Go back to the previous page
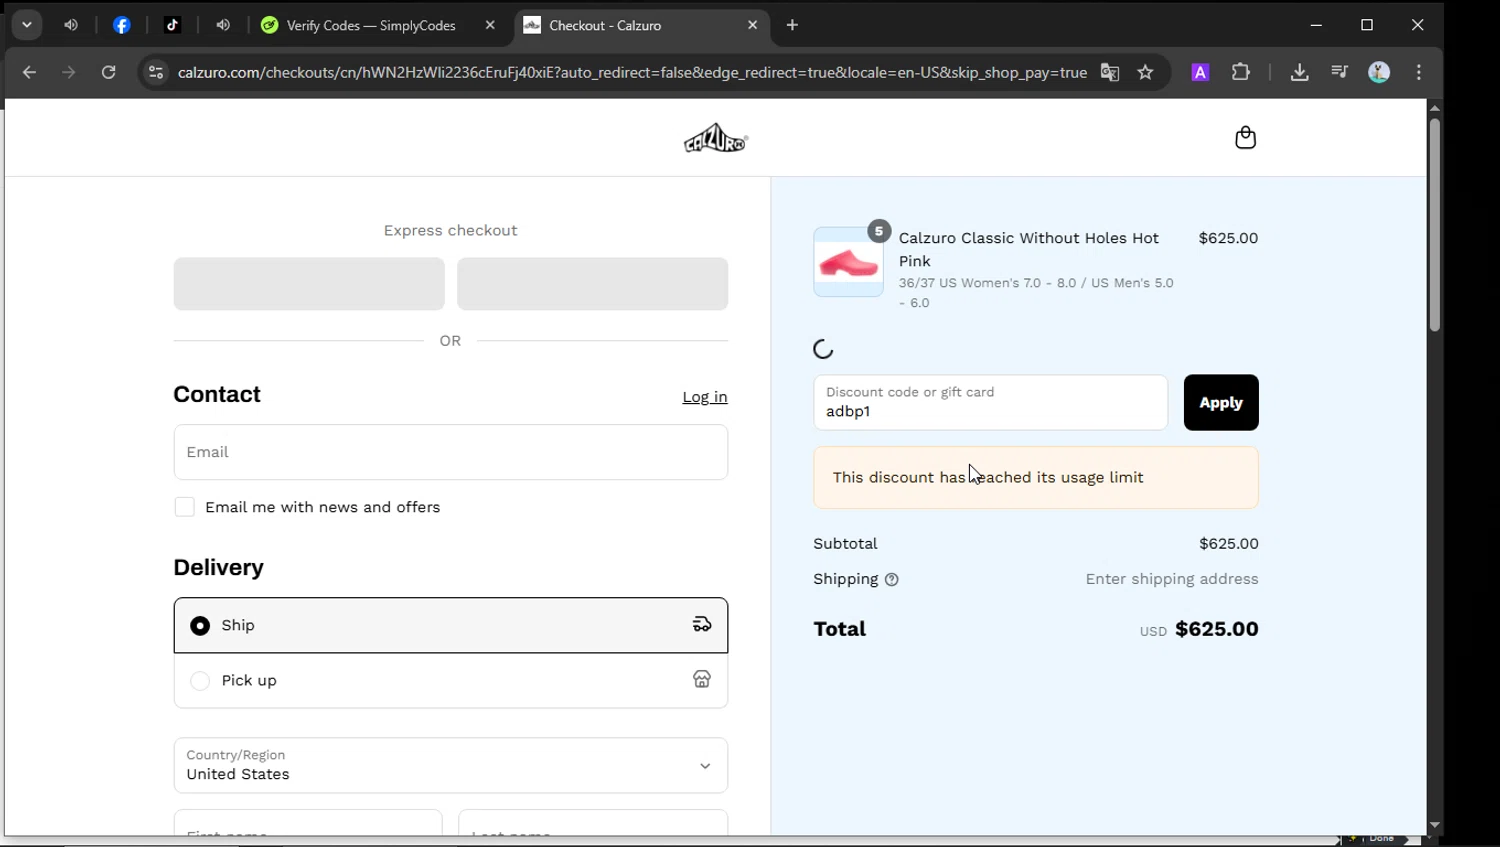The height and width of the screenshot is (847, 1500). (29, 72)
